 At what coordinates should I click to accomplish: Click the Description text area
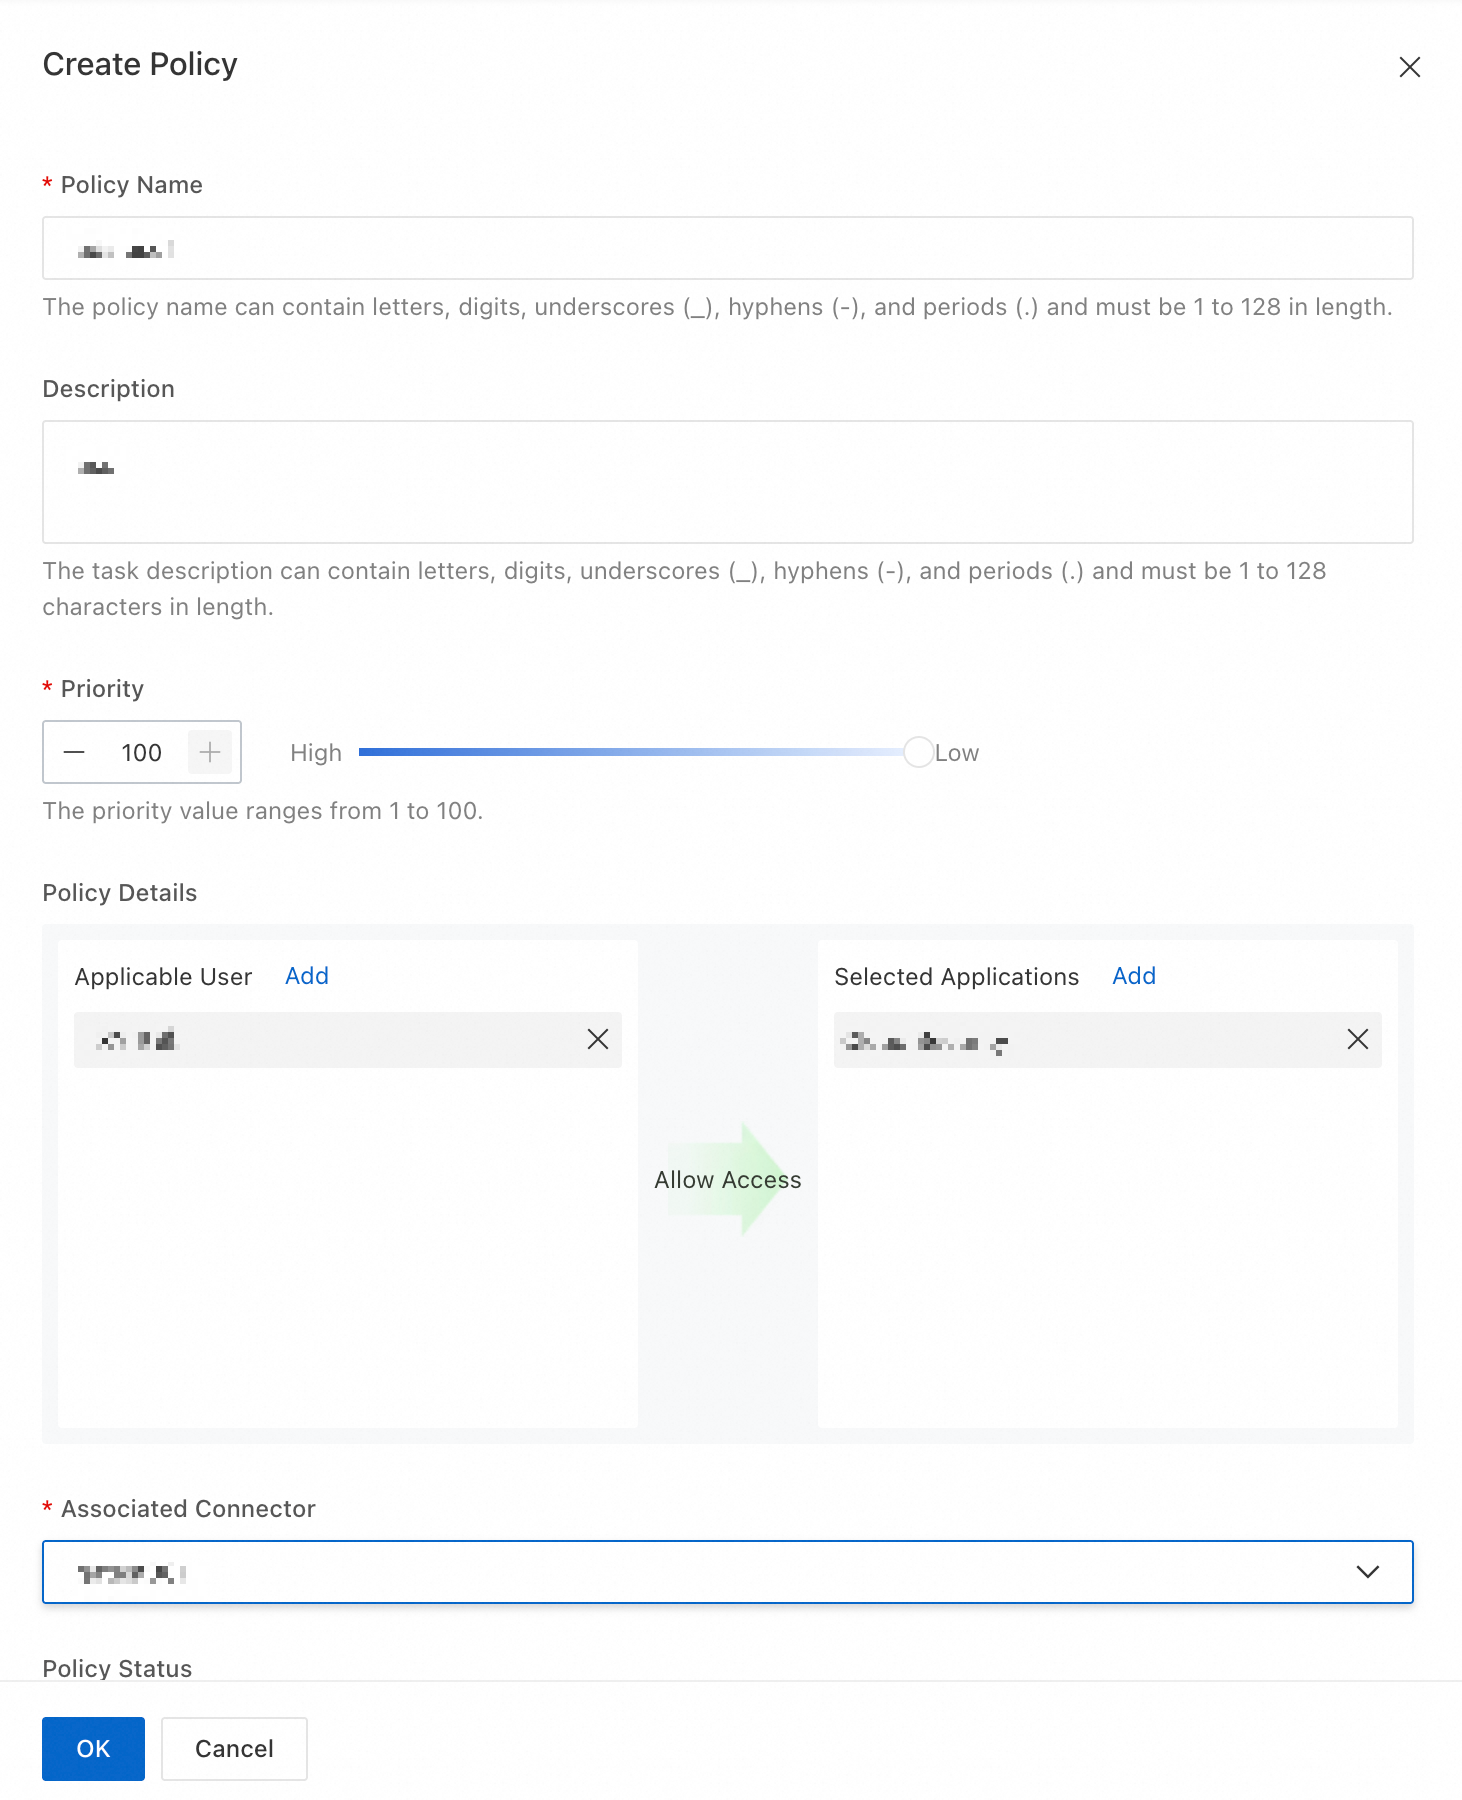[x=727, y=482]
